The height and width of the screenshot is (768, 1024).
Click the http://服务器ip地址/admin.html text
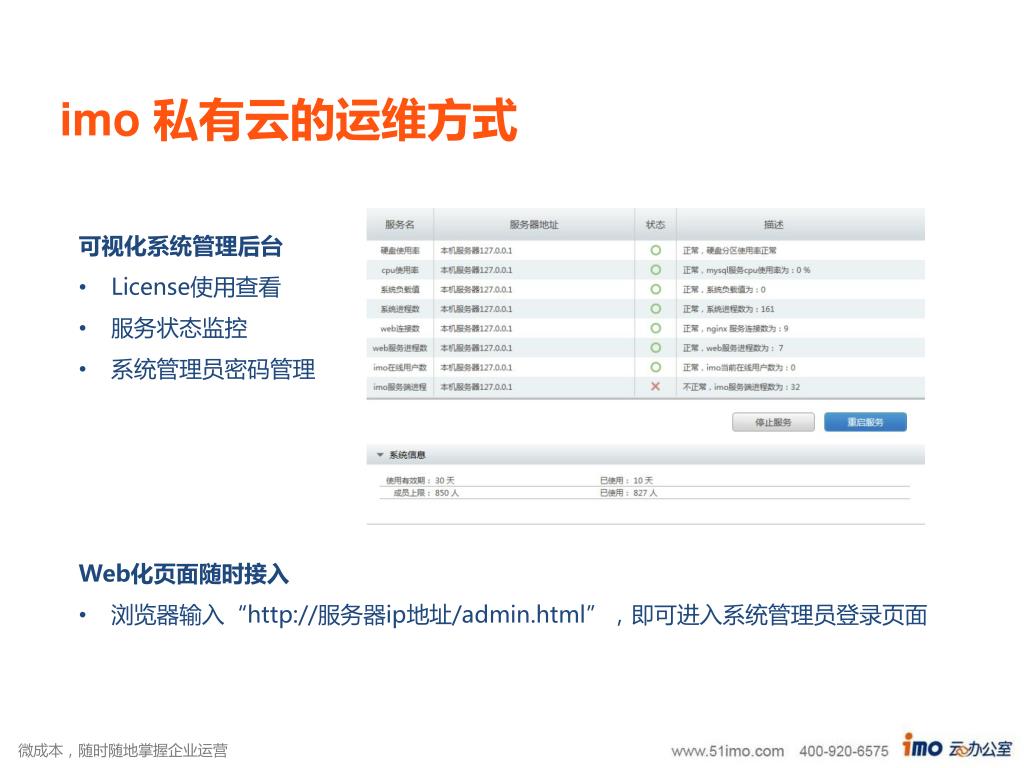point(416,615)
